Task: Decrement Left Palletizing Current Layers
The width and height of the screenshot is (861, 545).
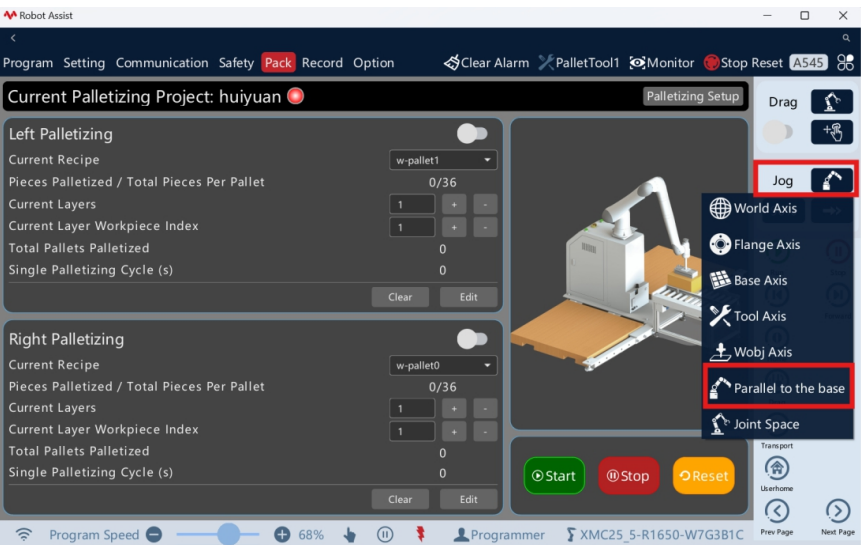Action: 485,204
